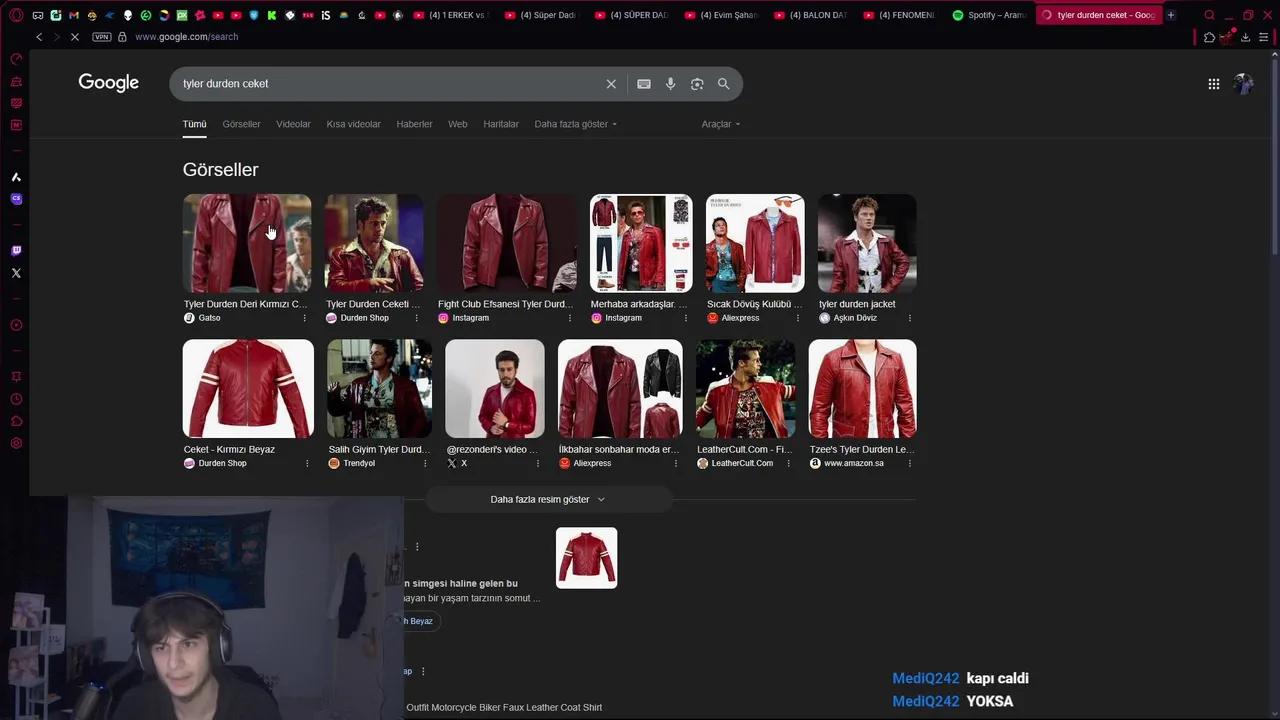Open a new tab with plus button
The width and height of the screenshot is (1280, 720).
tap(1171, 15)
